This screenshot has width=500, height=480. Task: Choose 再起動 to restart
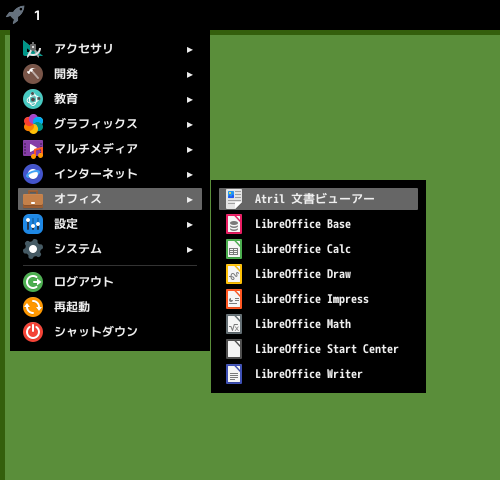[110, 307]
